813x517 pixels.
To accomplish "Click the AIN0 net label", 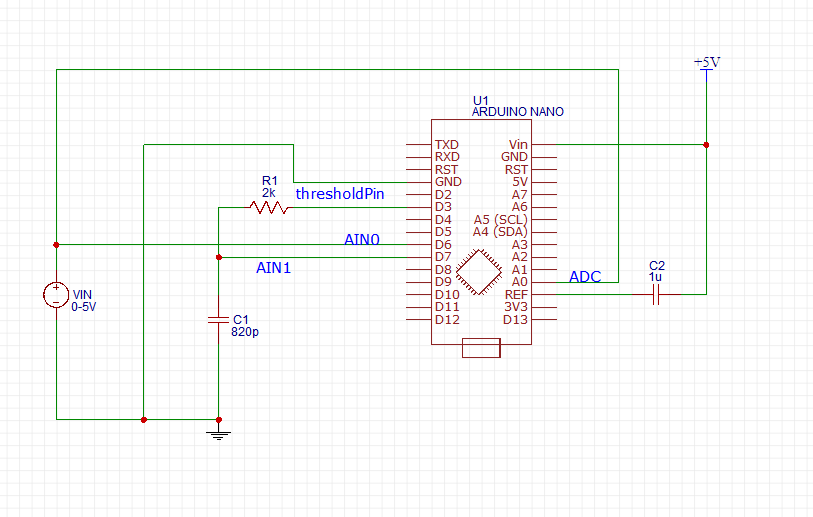I will [x=362, y=239].
